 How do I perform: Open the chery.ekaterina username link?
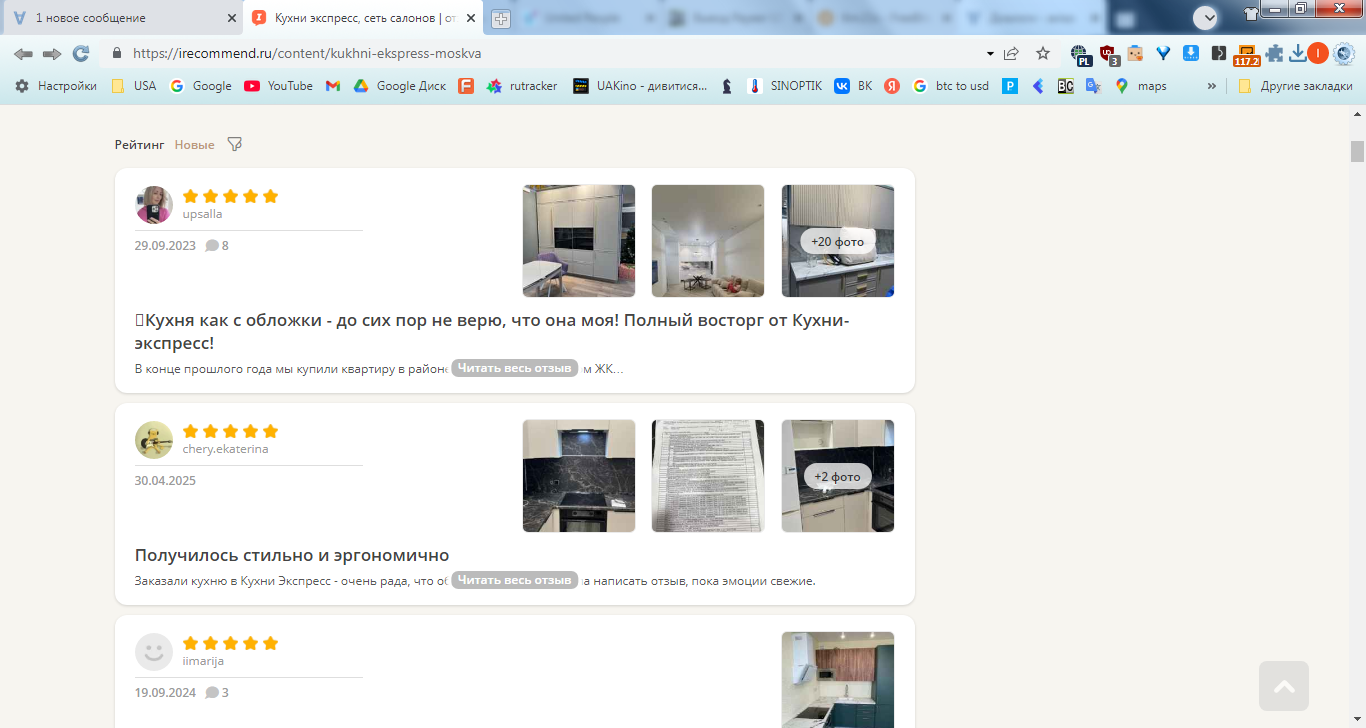[226, 449]
